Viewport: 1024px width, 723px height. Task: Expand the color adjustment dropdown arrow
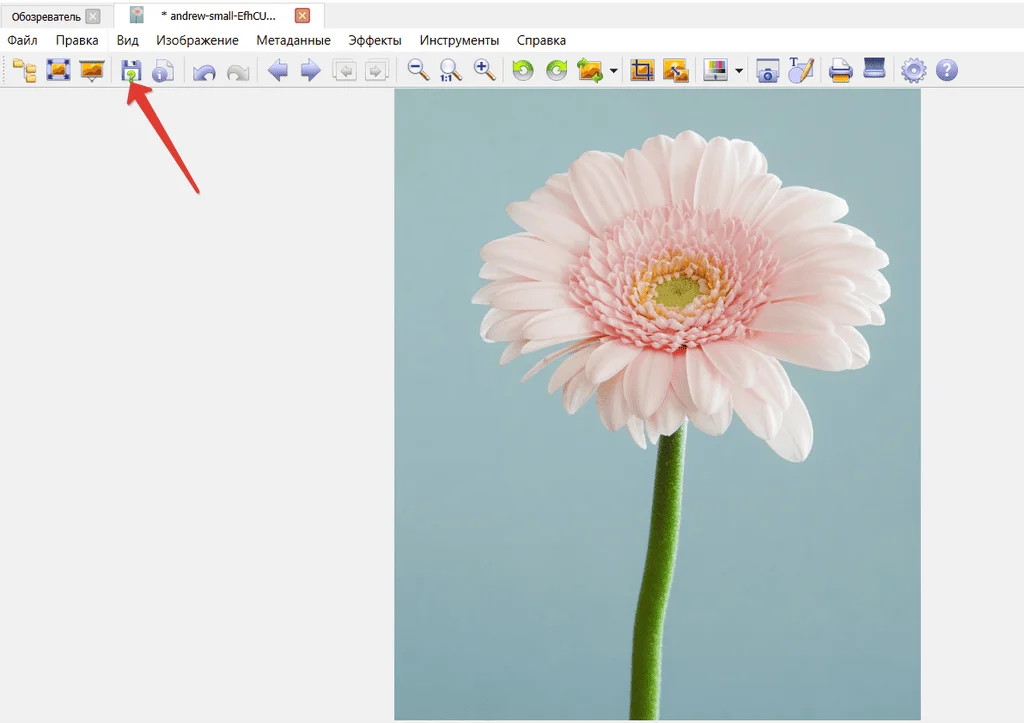(x=738, y=71)
